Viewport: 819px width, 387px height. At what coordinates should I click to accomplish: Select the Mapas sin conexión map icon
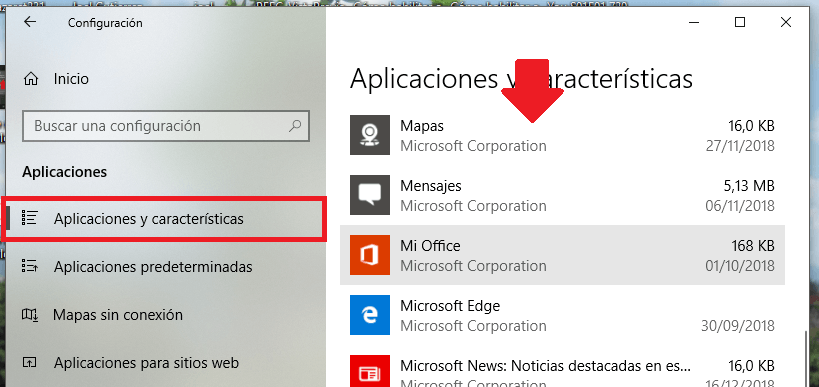pos(29,314)
